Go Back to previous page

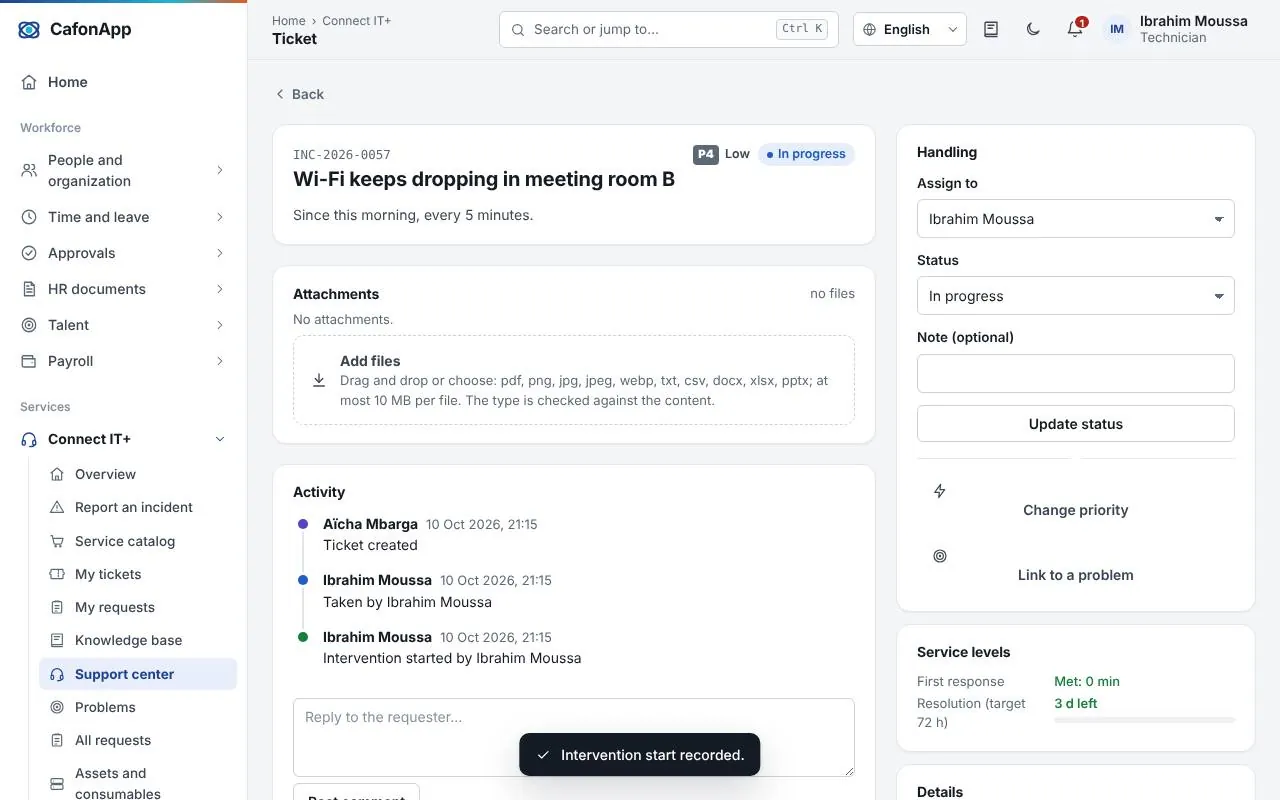(299, 94)
